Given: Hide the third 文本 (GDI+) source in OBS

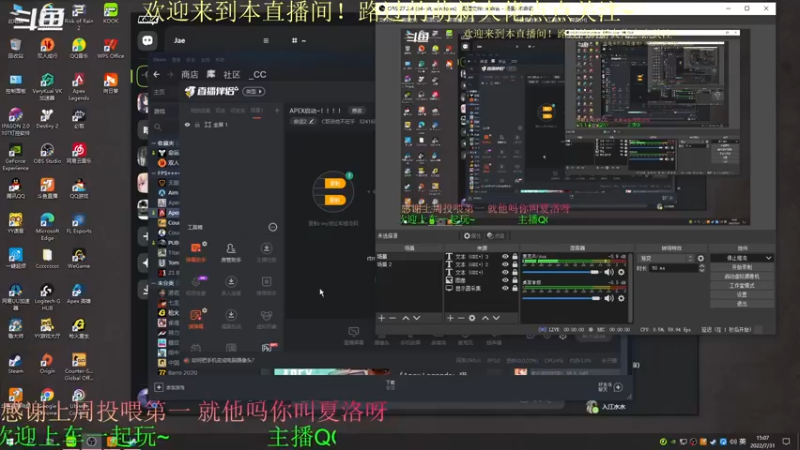Looking at the screenshot, I should [x=505, y=272].
